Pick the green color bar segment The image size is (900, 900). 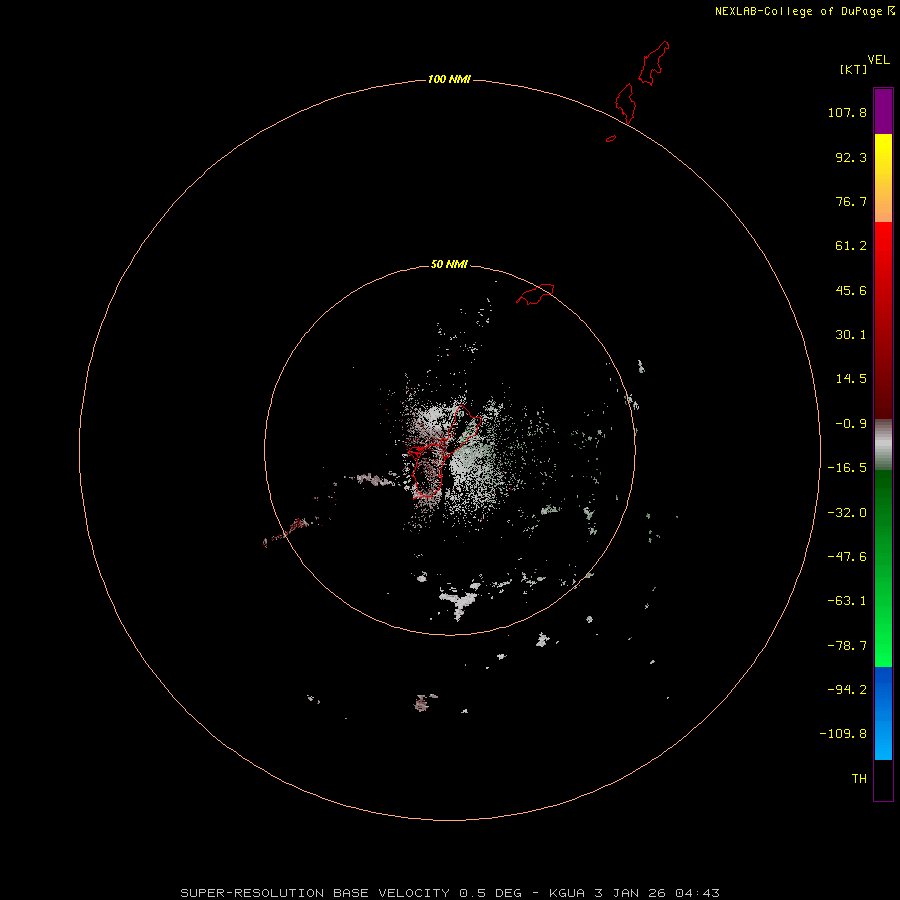[883, 568]
